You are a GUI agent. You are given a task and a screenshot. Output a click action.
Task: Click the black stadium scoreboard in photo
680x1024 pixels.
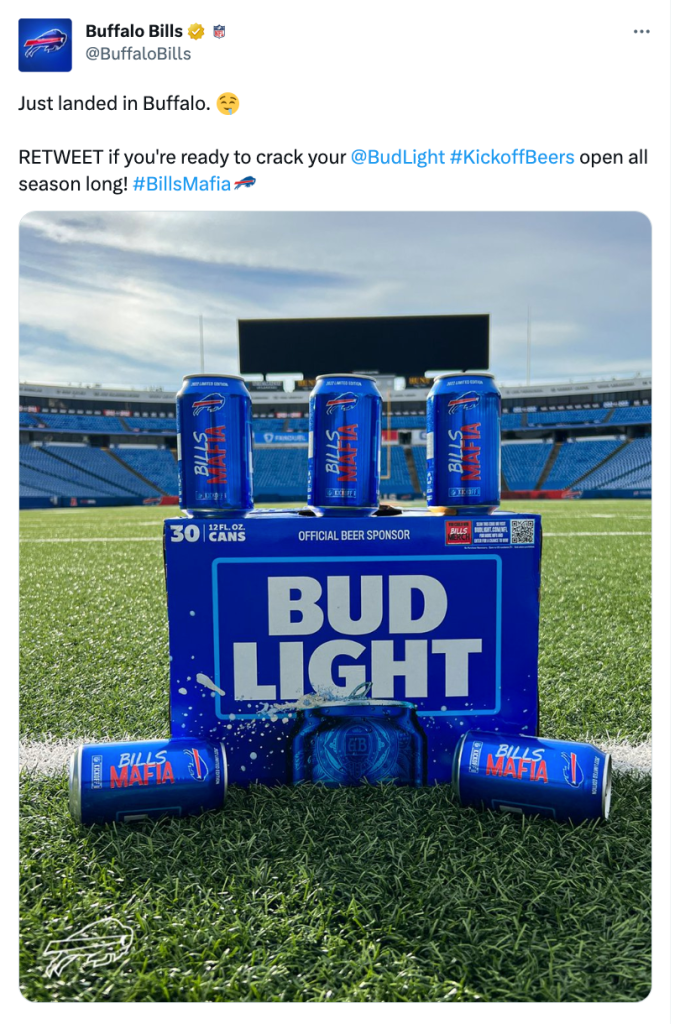363,344
